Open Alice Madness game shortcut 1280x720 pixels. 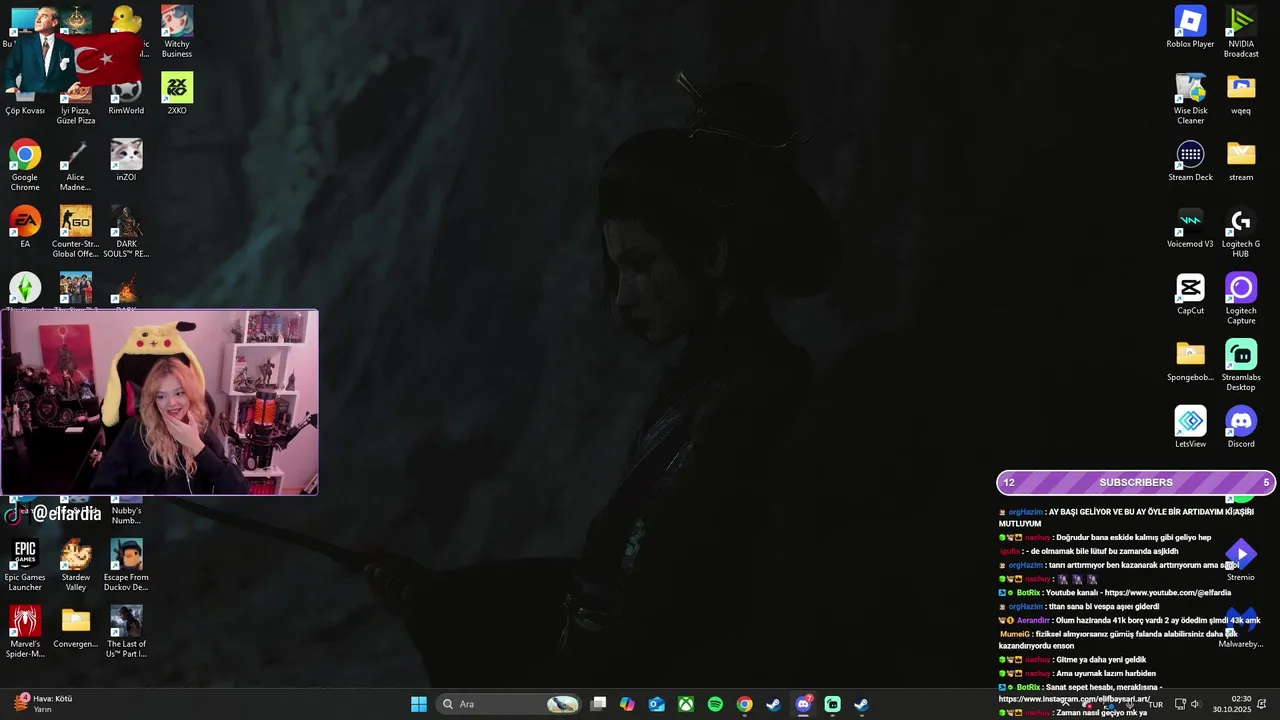(x=75, y=165)
